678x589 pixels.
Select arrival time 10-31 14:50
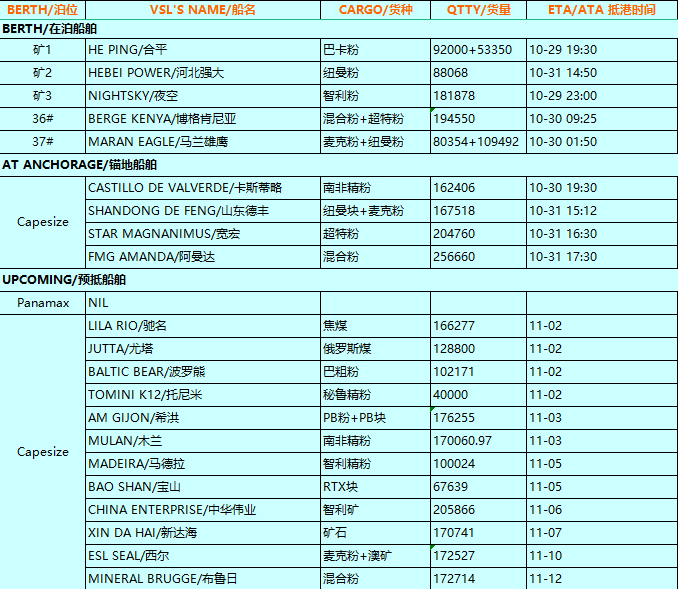pyautogui.click(x=602, y=73)
